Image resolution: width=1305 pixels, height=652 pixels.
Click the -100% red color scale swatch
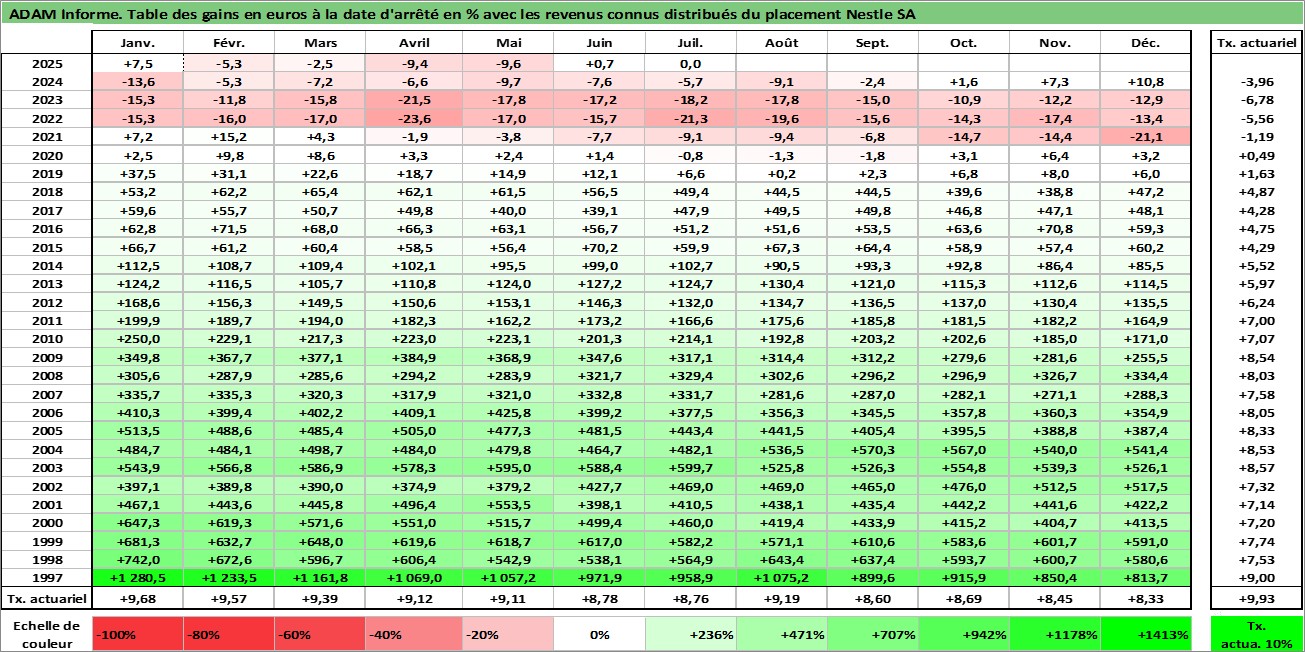pyautogui.click(x=137, y=634)
